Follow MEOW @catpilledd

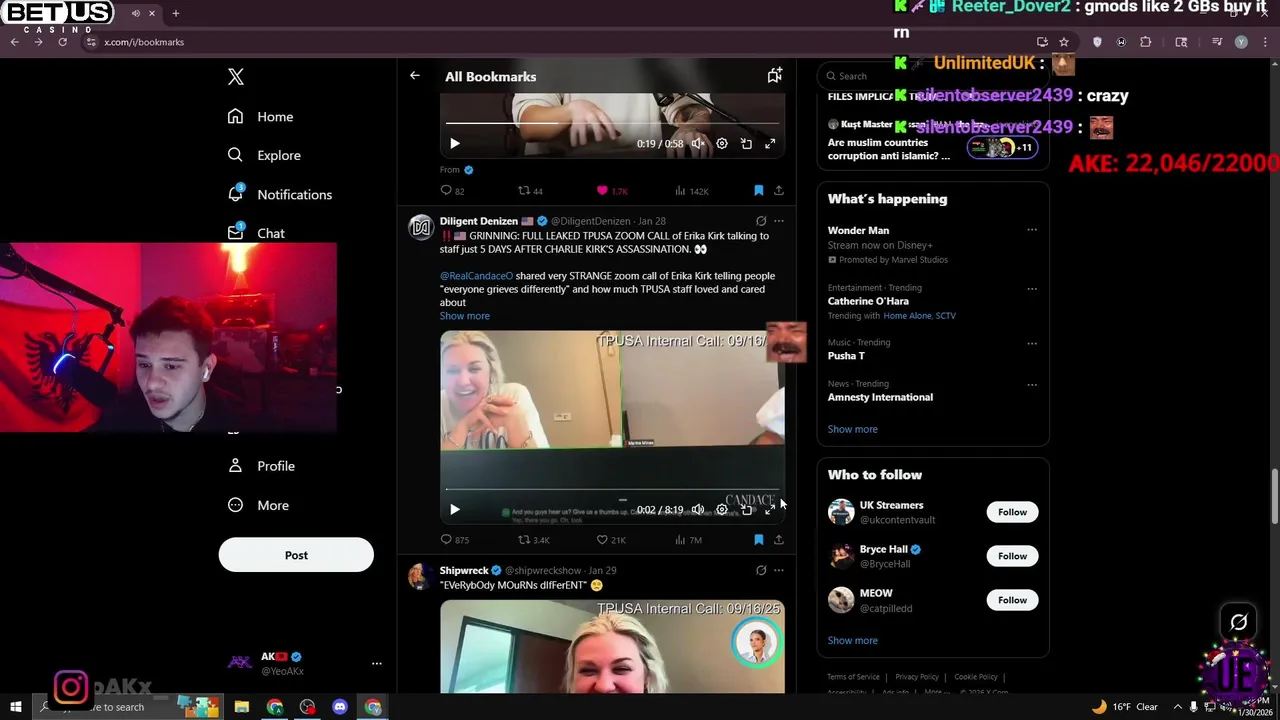click(x=1012, y=600)
